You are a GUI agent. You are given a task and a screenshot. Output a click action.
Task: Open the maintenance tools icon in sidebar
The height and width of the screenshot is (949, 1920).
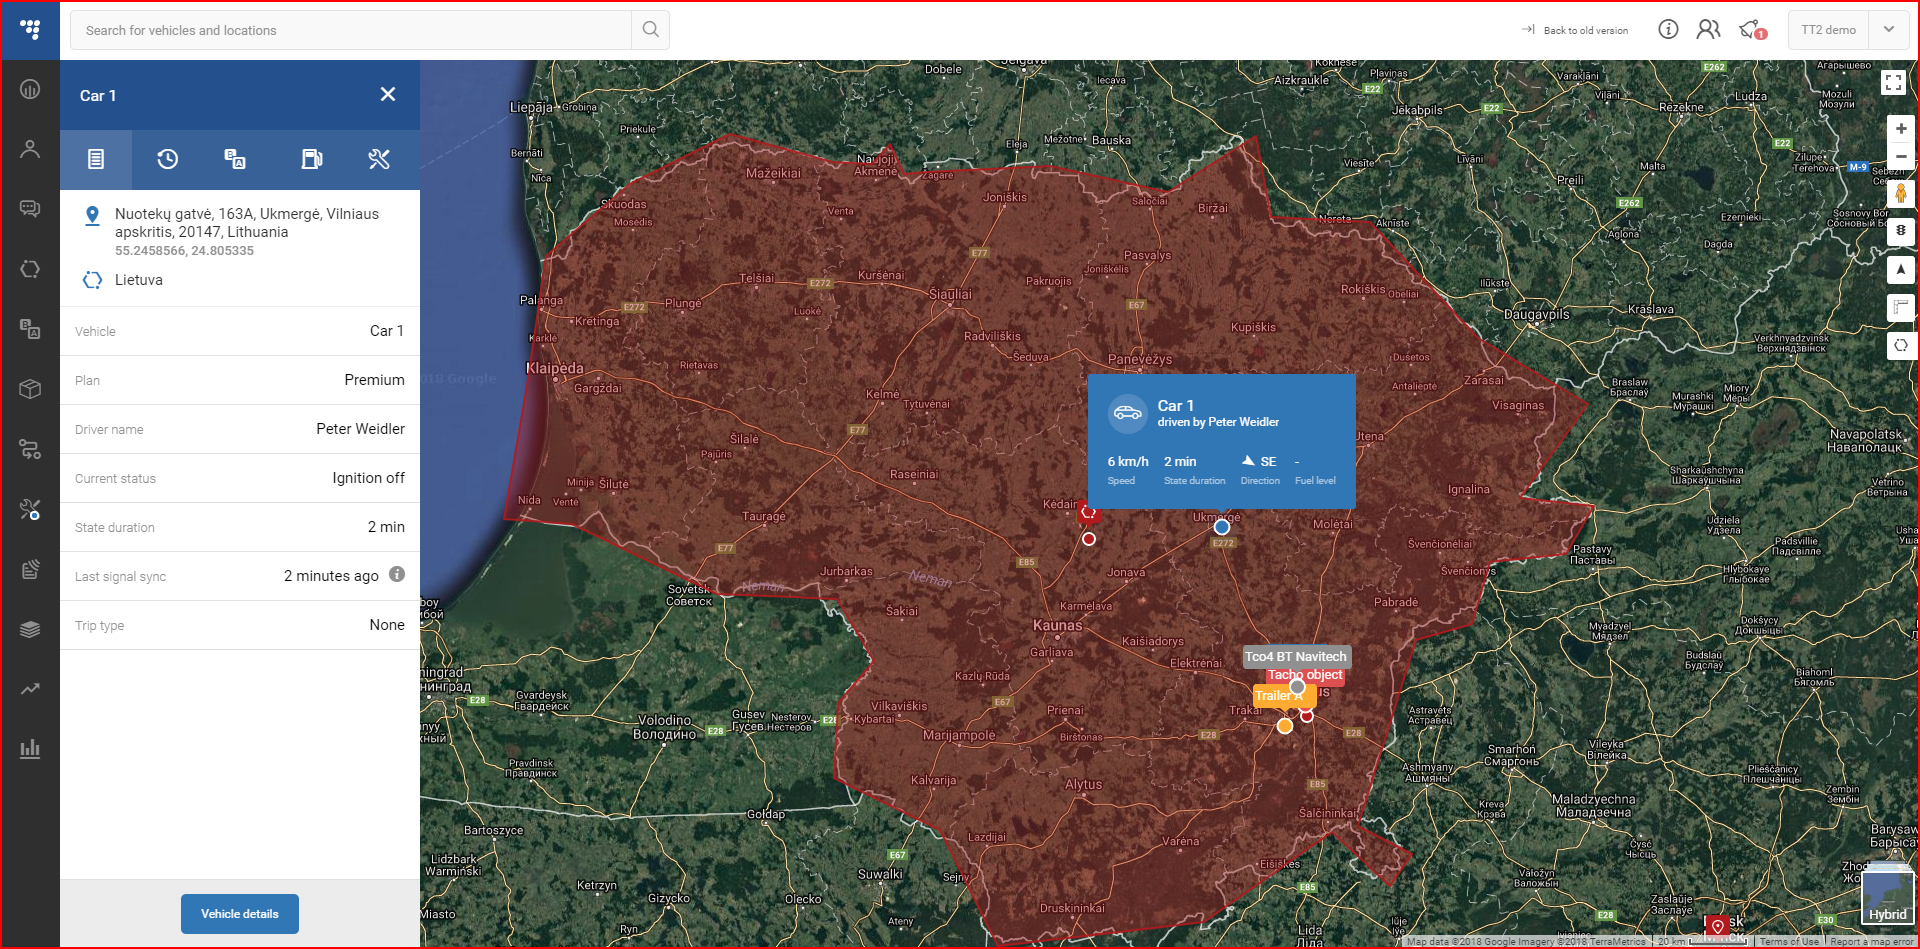(x=30, y=509)
